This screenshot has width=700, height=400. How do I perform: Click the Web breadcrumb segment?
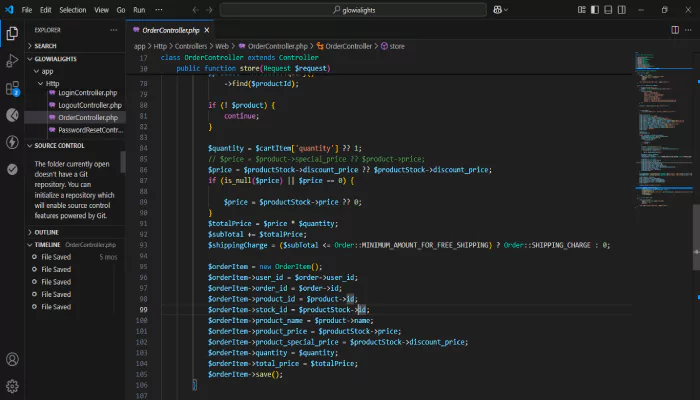click(x=222, y=46)
